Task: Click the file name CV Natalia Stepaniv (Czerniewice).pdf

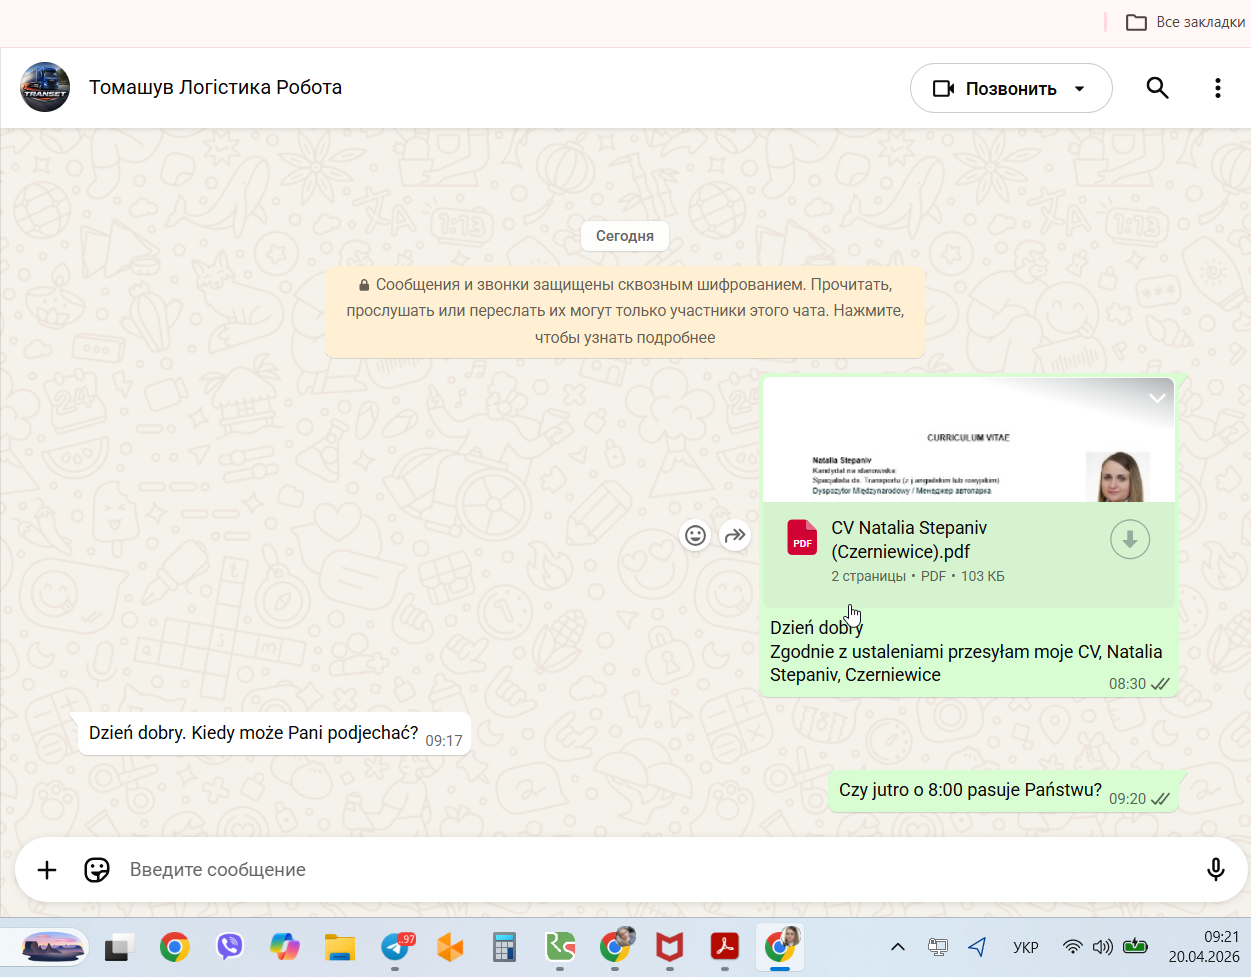Action: click(x=909, y=540)
